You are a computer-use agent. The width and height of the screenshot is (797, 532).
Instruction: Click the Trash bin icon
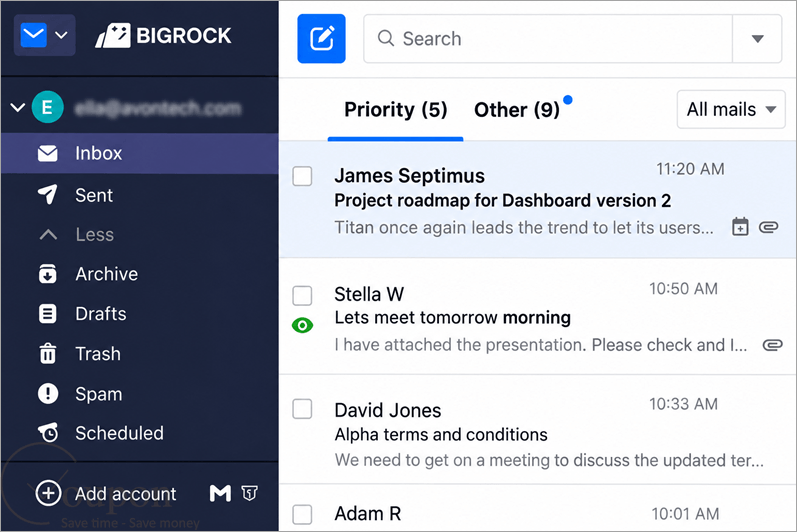[48, 354]
